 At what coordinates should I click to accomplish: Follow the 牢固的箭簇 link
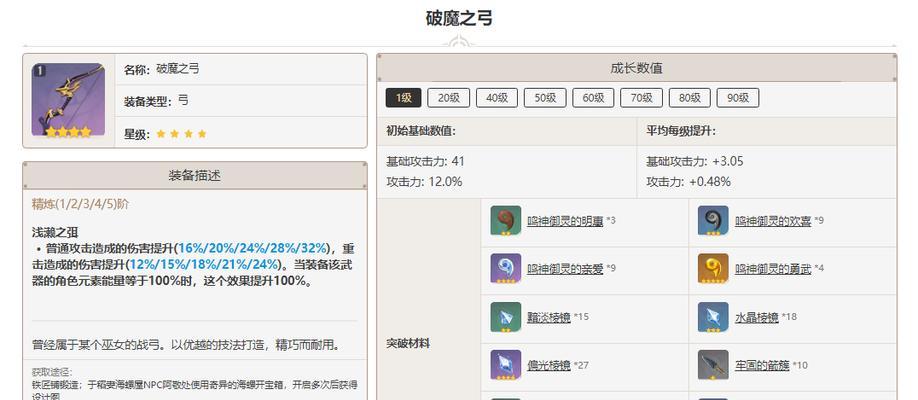point(762,365)
